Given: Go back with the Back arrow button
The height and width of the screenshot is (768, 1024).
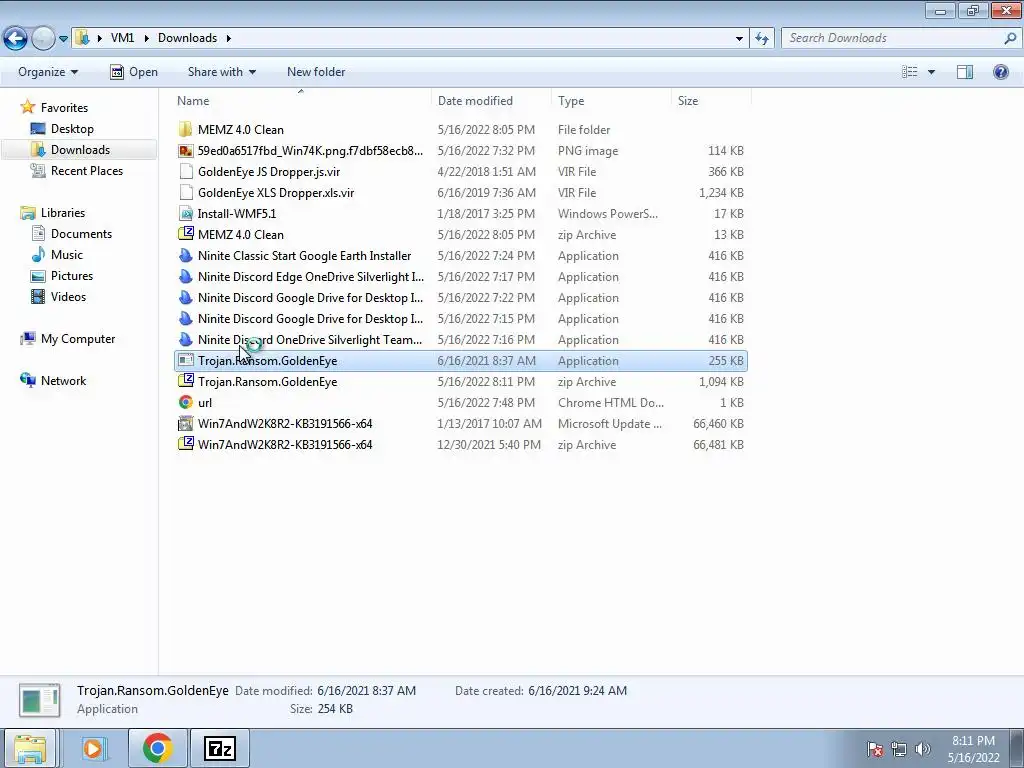Looking at the screenshot, I should pos(16,39).
